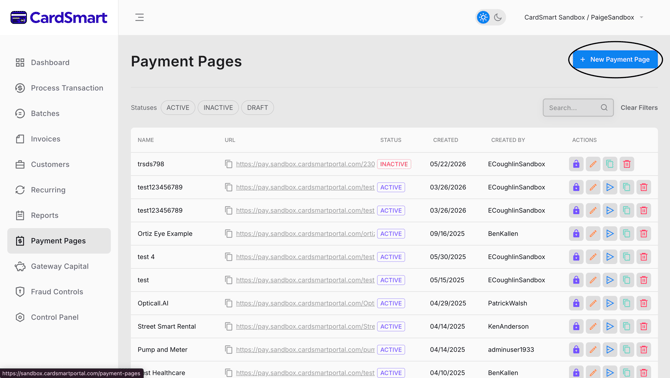Click the NAME column header

click(x=146, y=140)
